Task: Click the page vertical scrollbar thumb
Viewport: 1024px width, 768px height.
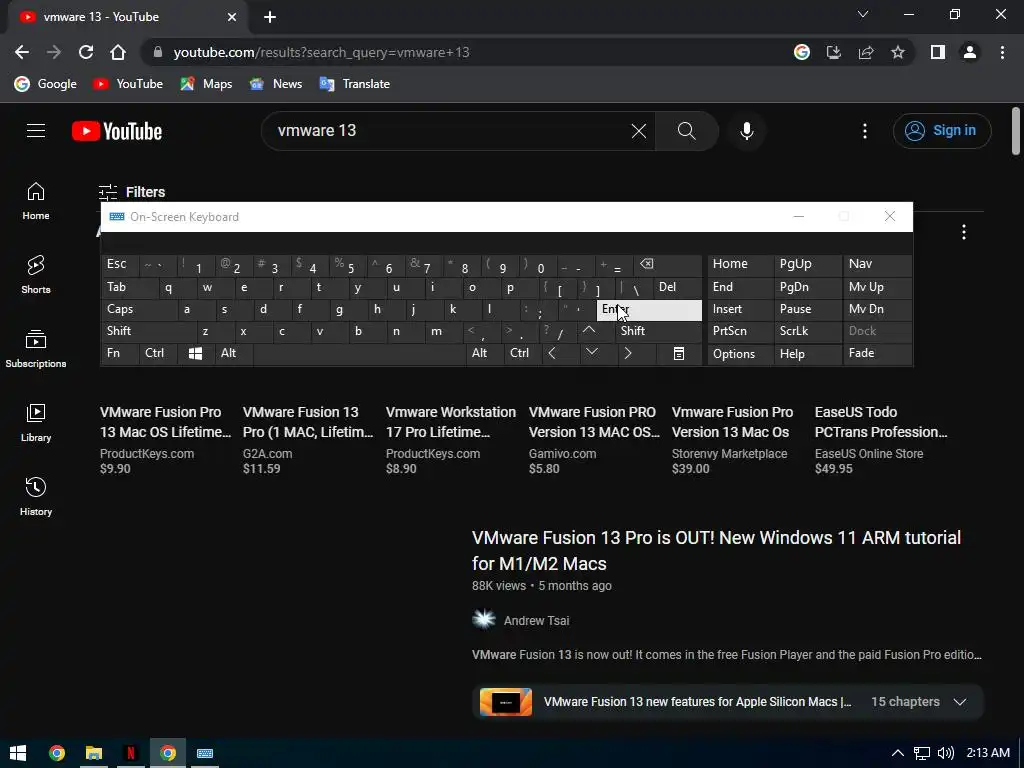Action: coord(1016,131)
